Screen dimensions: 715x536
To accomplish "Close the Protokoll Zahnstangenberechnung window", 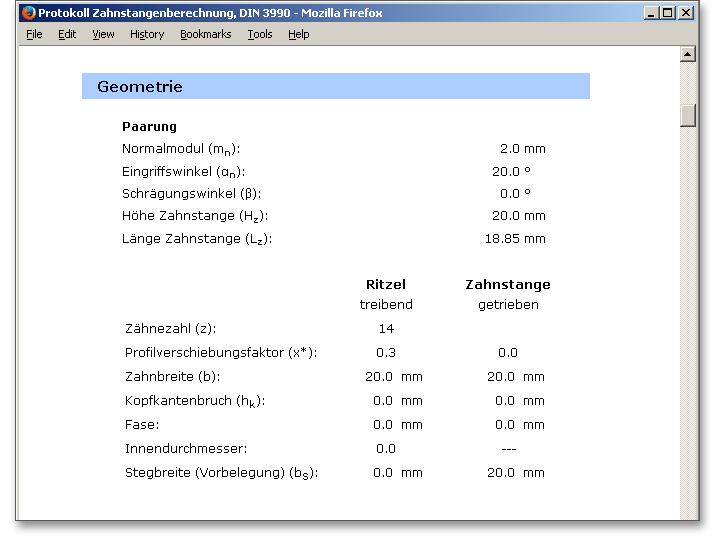I will (685, 13).
